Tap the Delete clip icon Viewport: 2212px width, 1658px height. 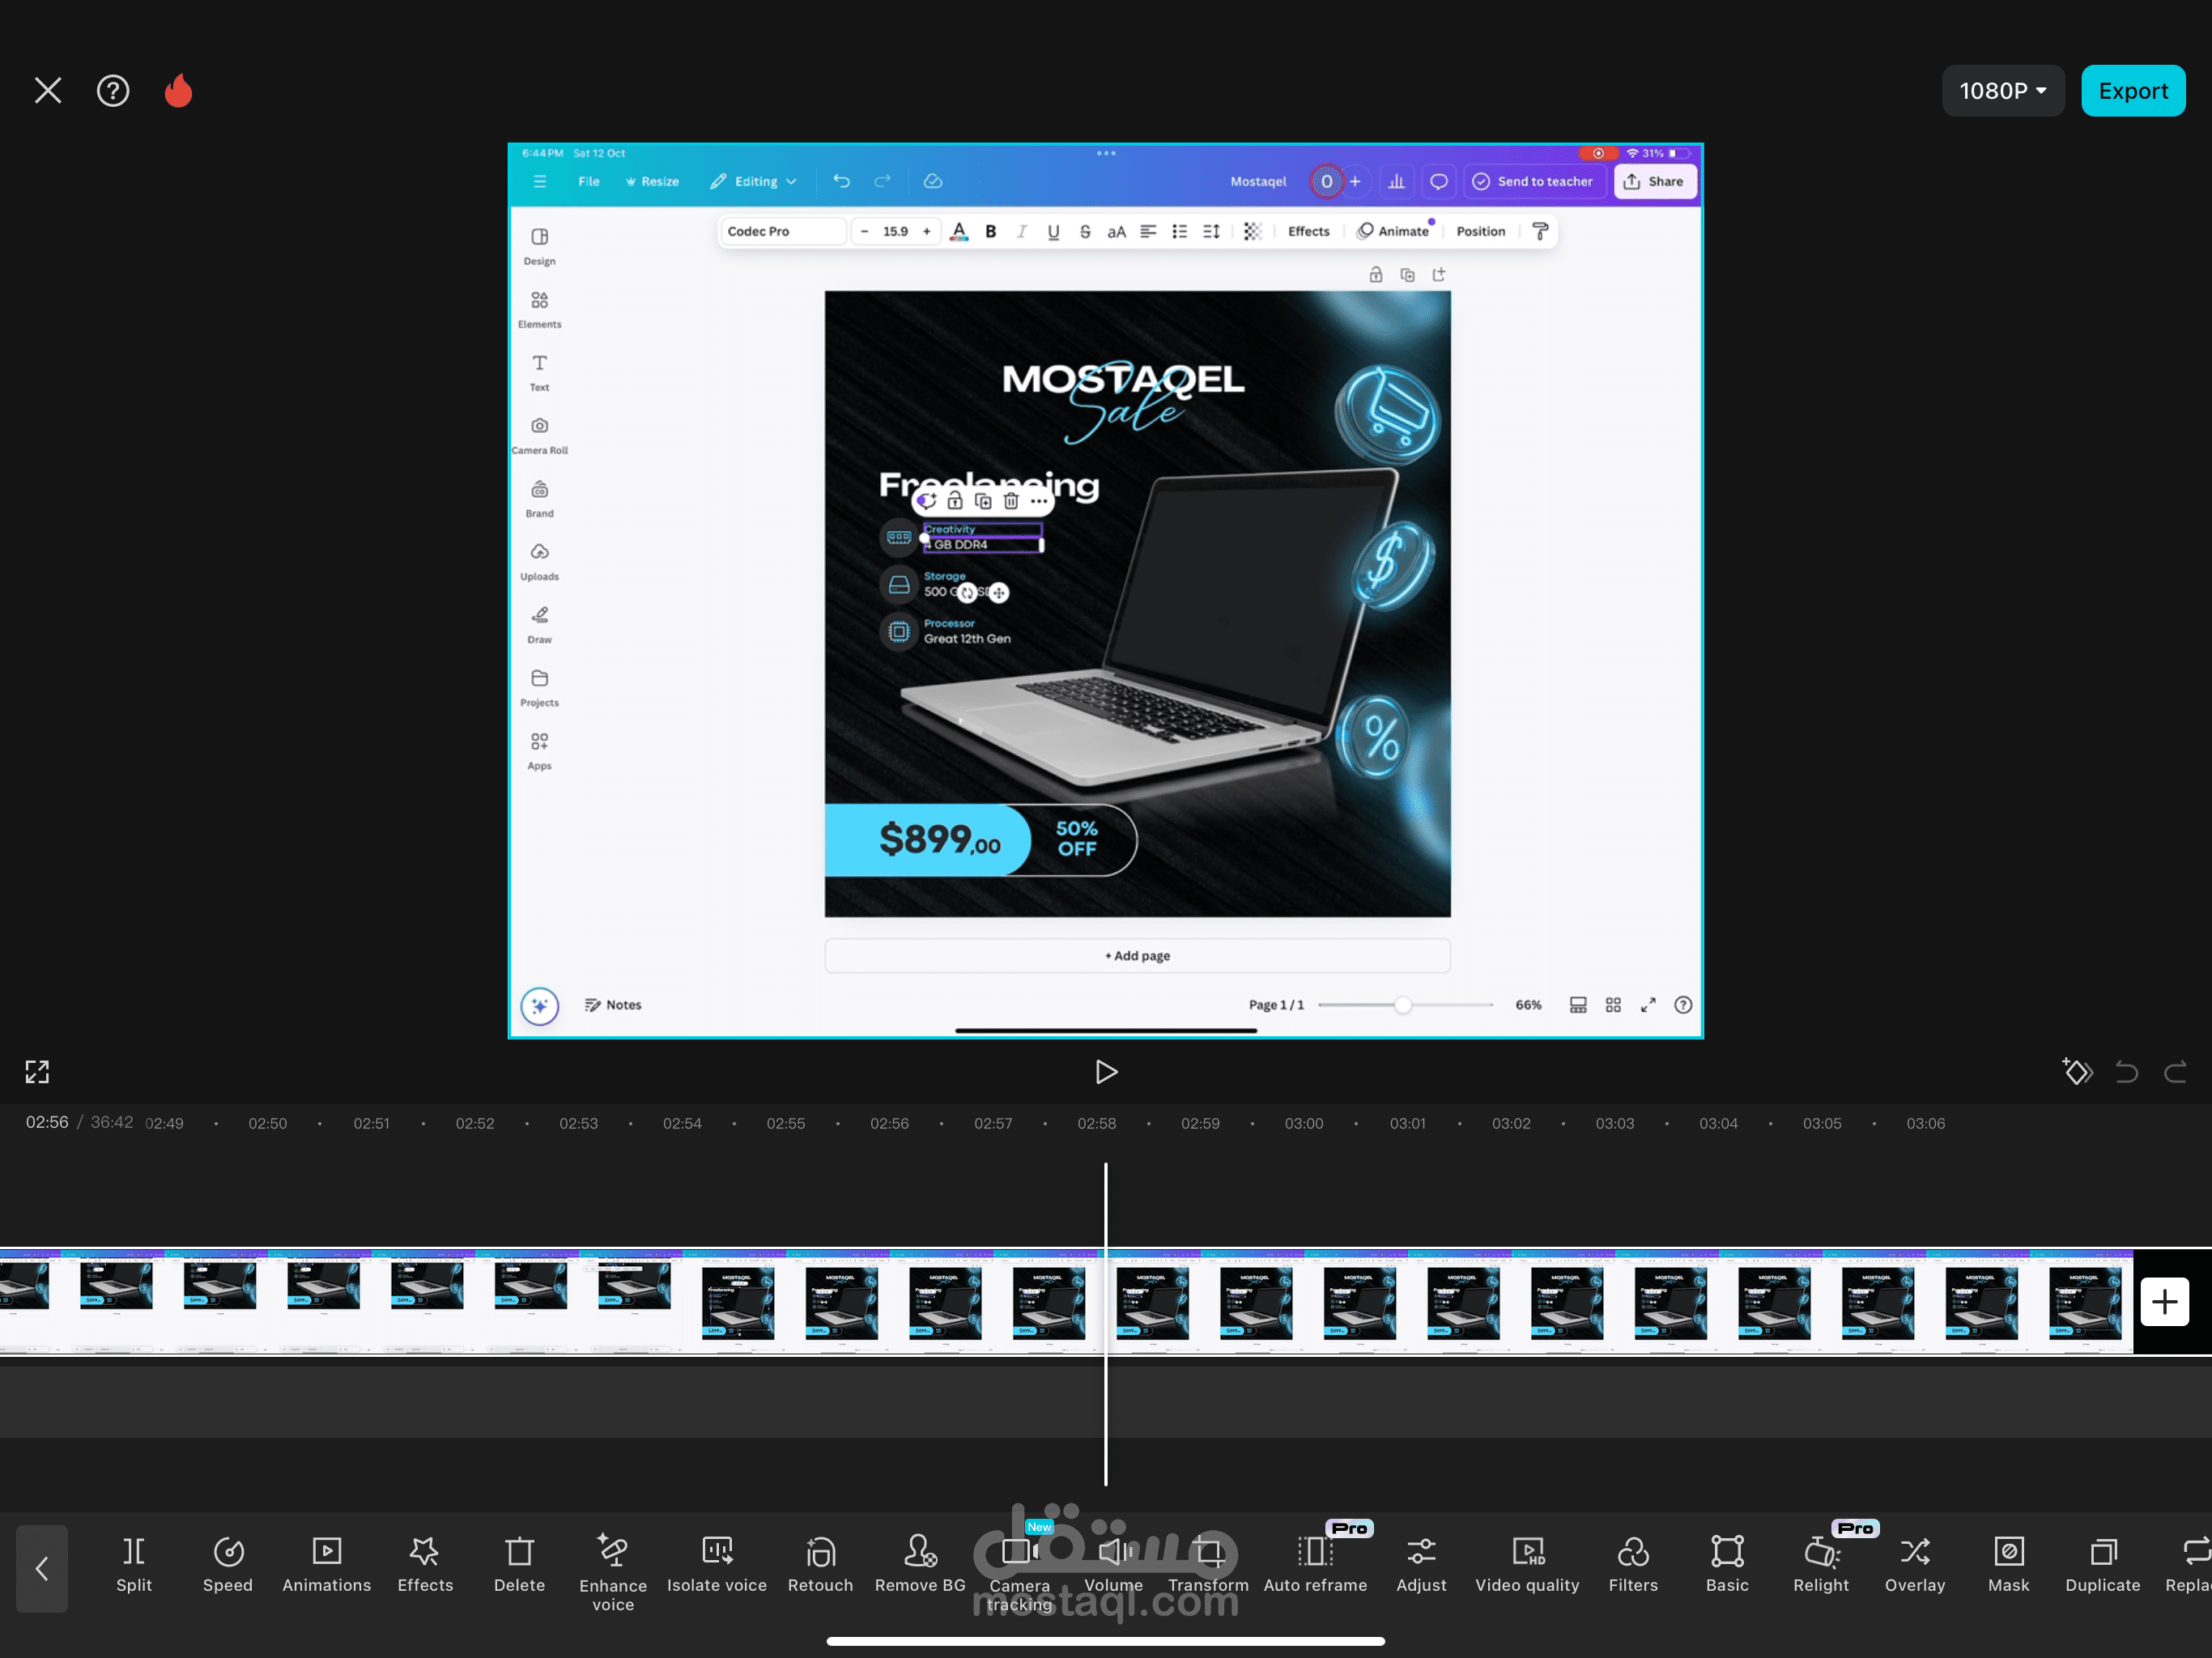click(519, 1564)
